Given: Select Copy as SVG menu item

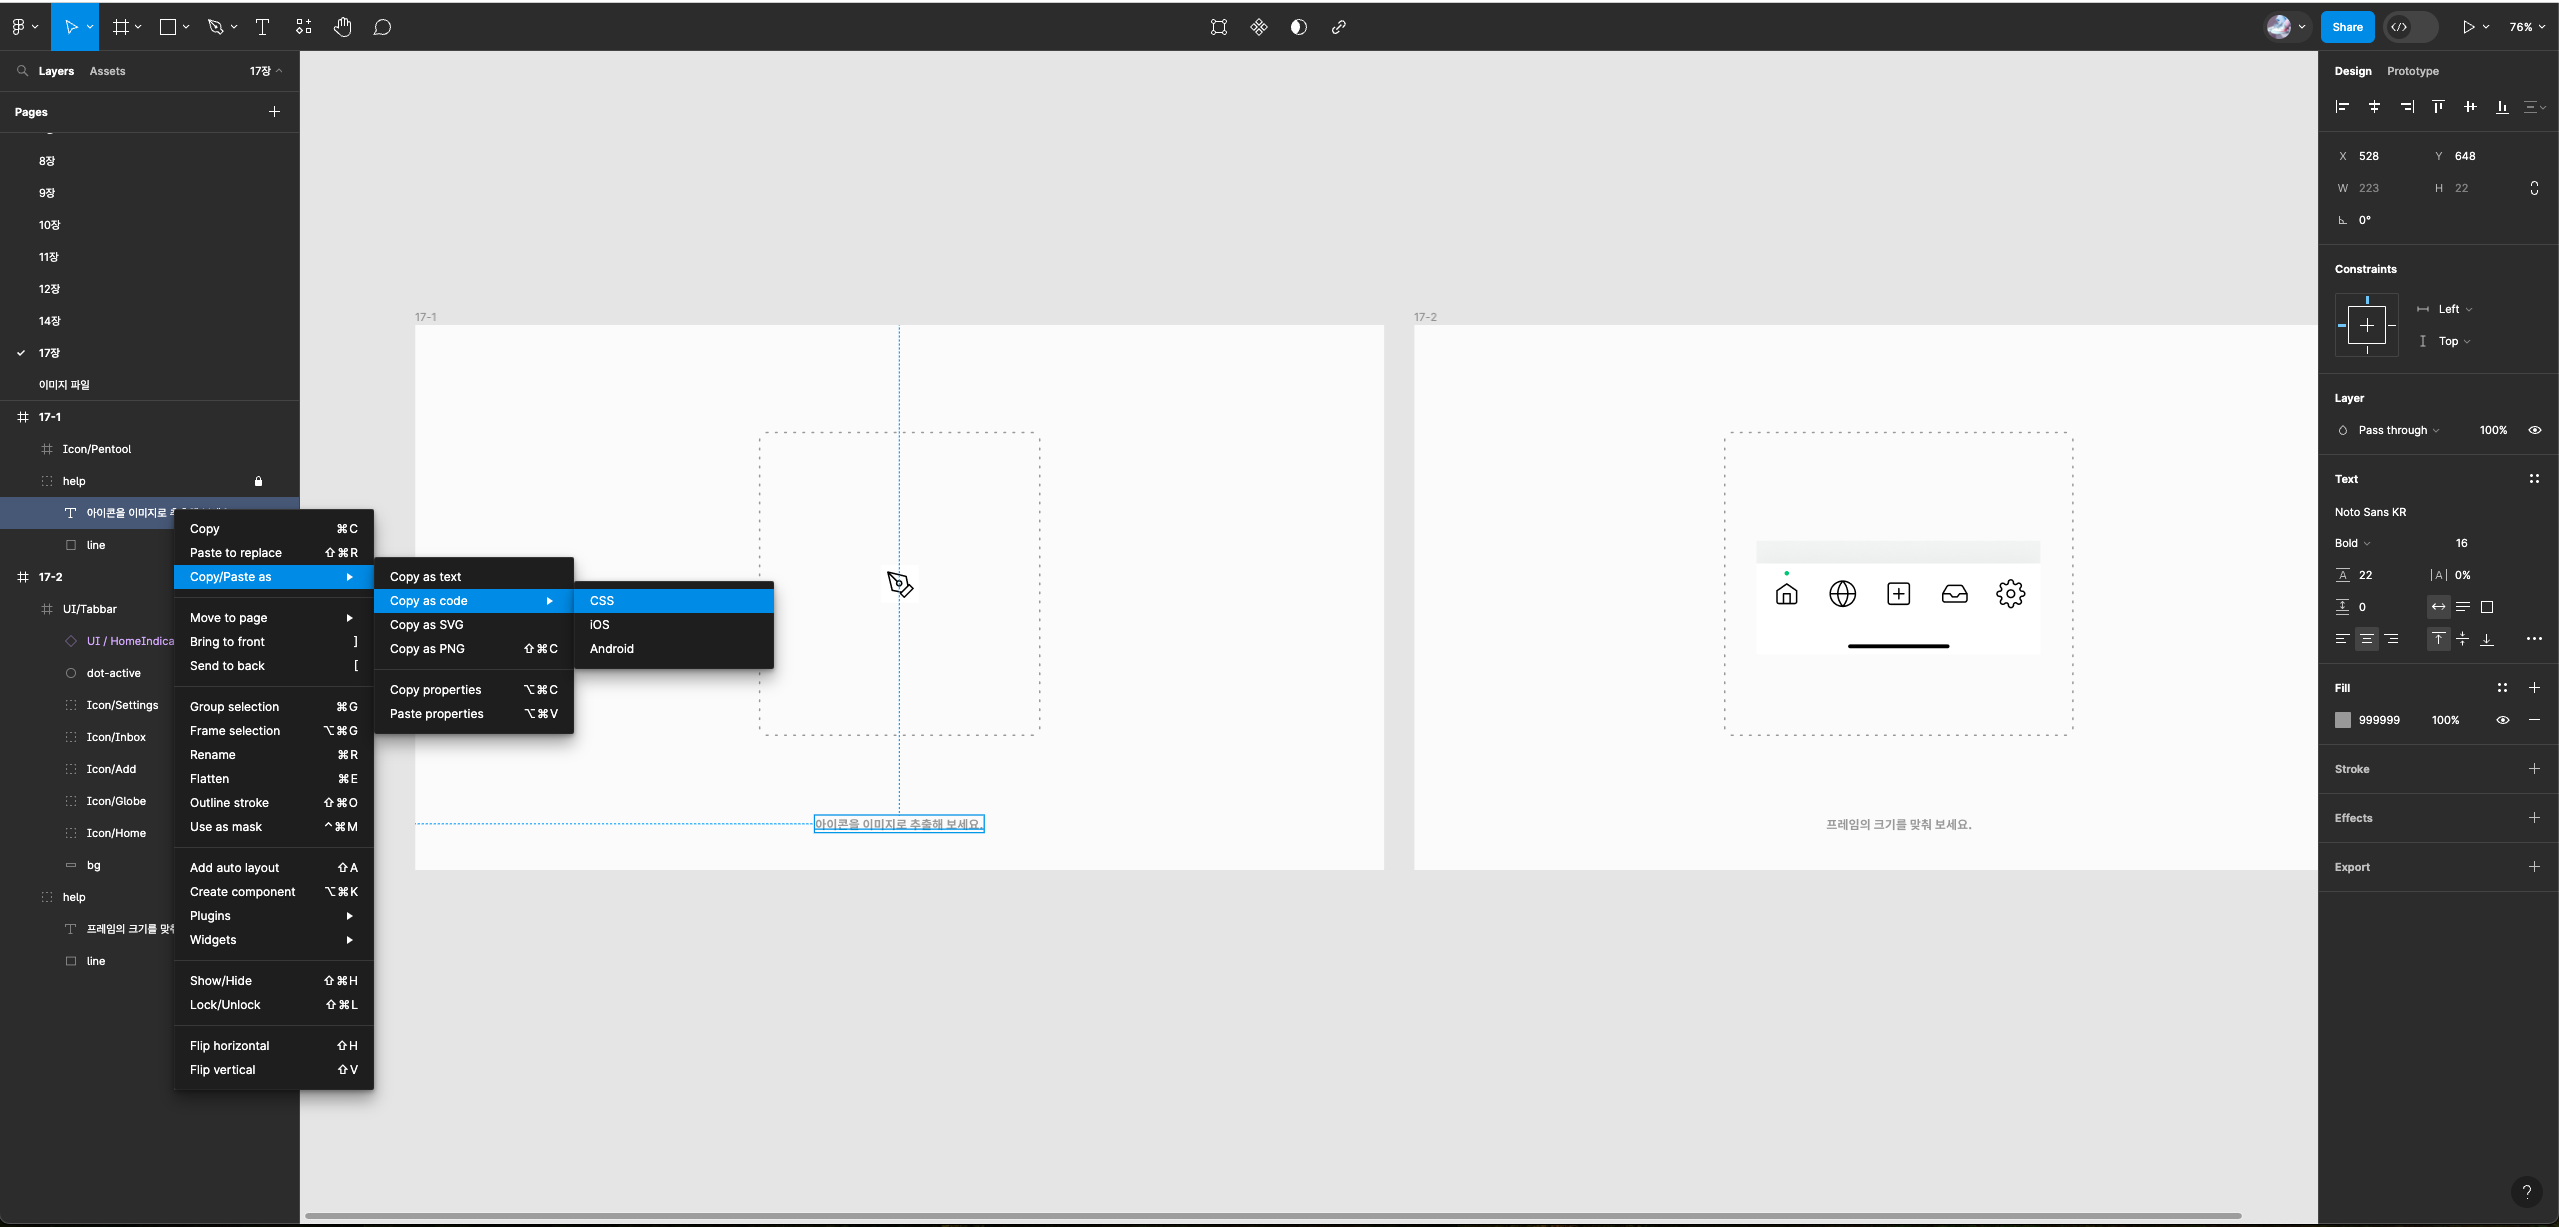Looking at the screenshot, I should coord(427,625).
